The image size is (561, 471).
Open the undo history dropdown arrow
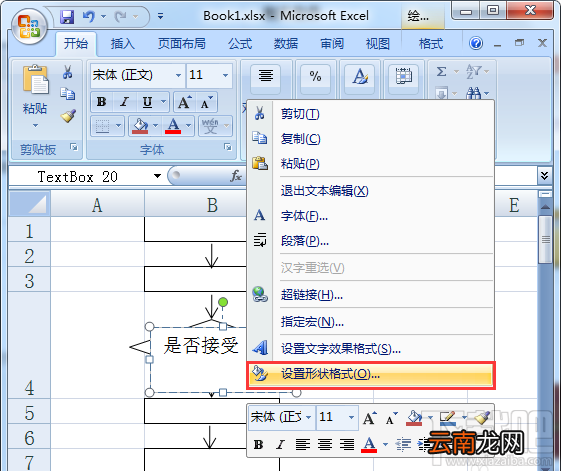click(103, 16)
